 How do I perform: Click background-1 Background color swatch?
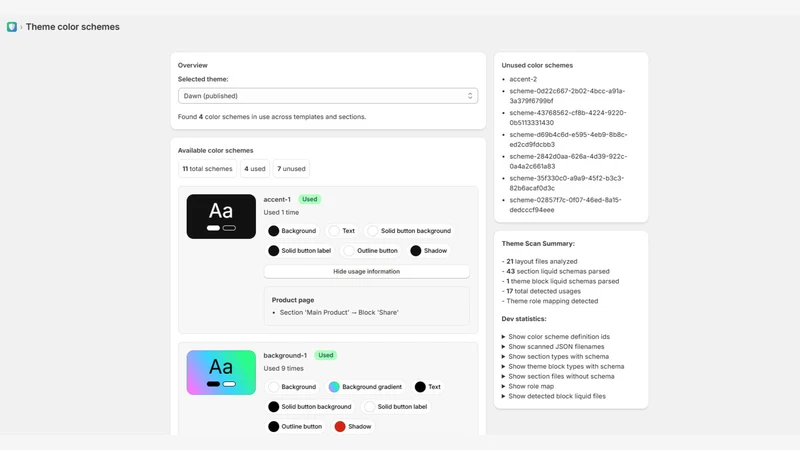[x=273, y=387]
